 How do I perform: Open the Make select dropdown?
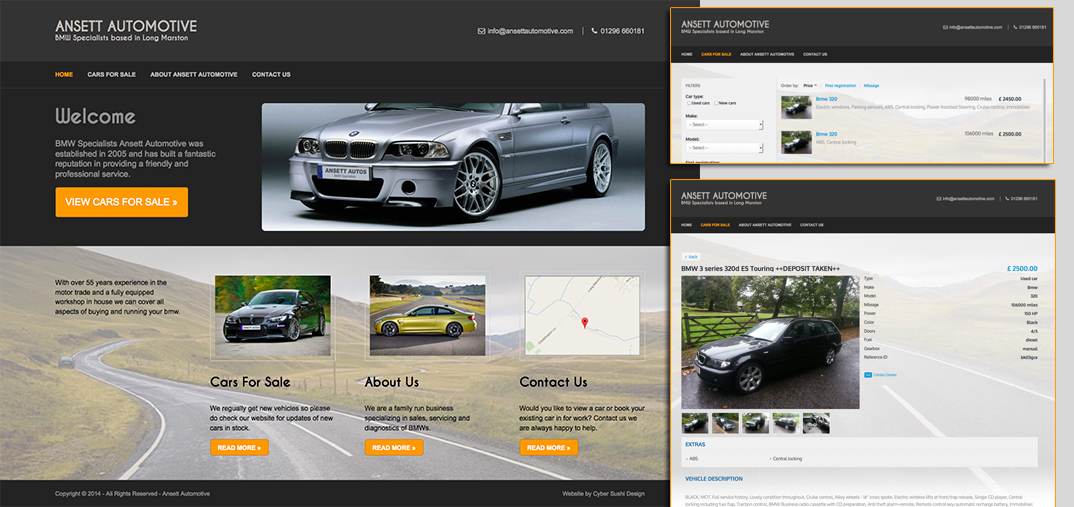(723, 124)
